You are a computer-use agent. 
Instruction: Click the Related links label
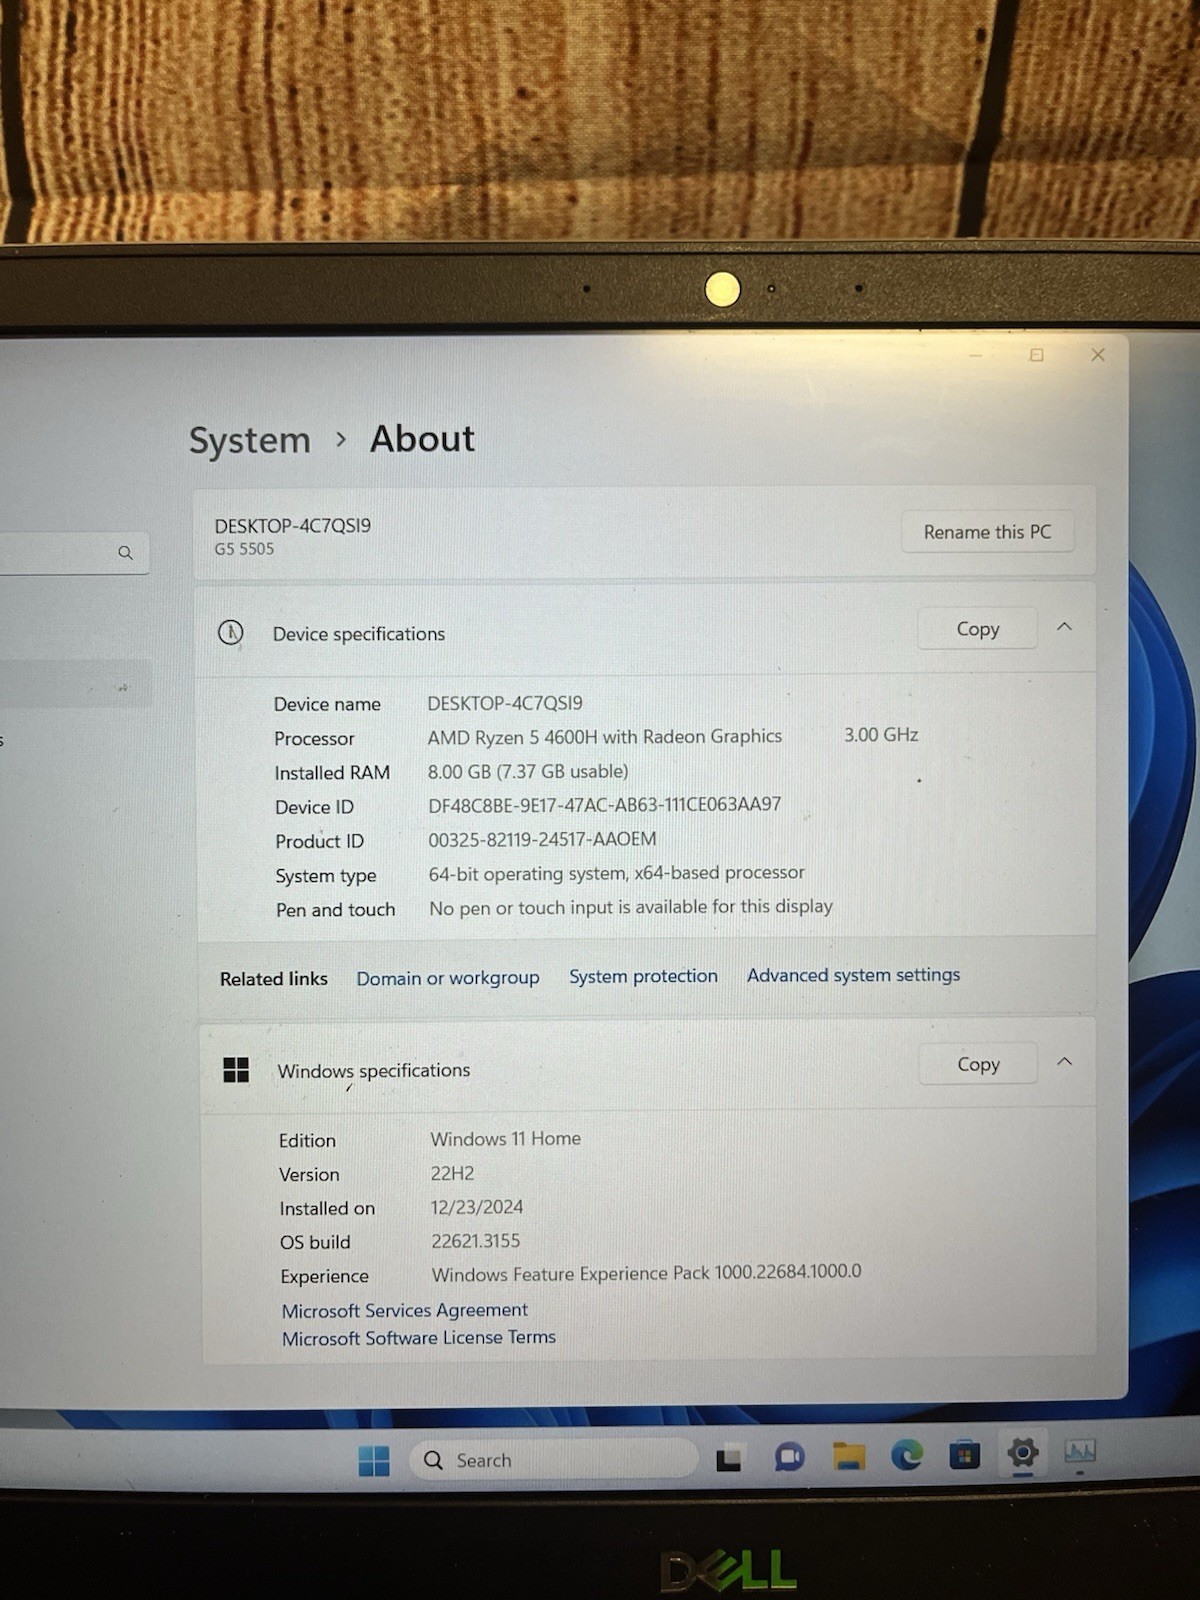[x=274, y=979]
